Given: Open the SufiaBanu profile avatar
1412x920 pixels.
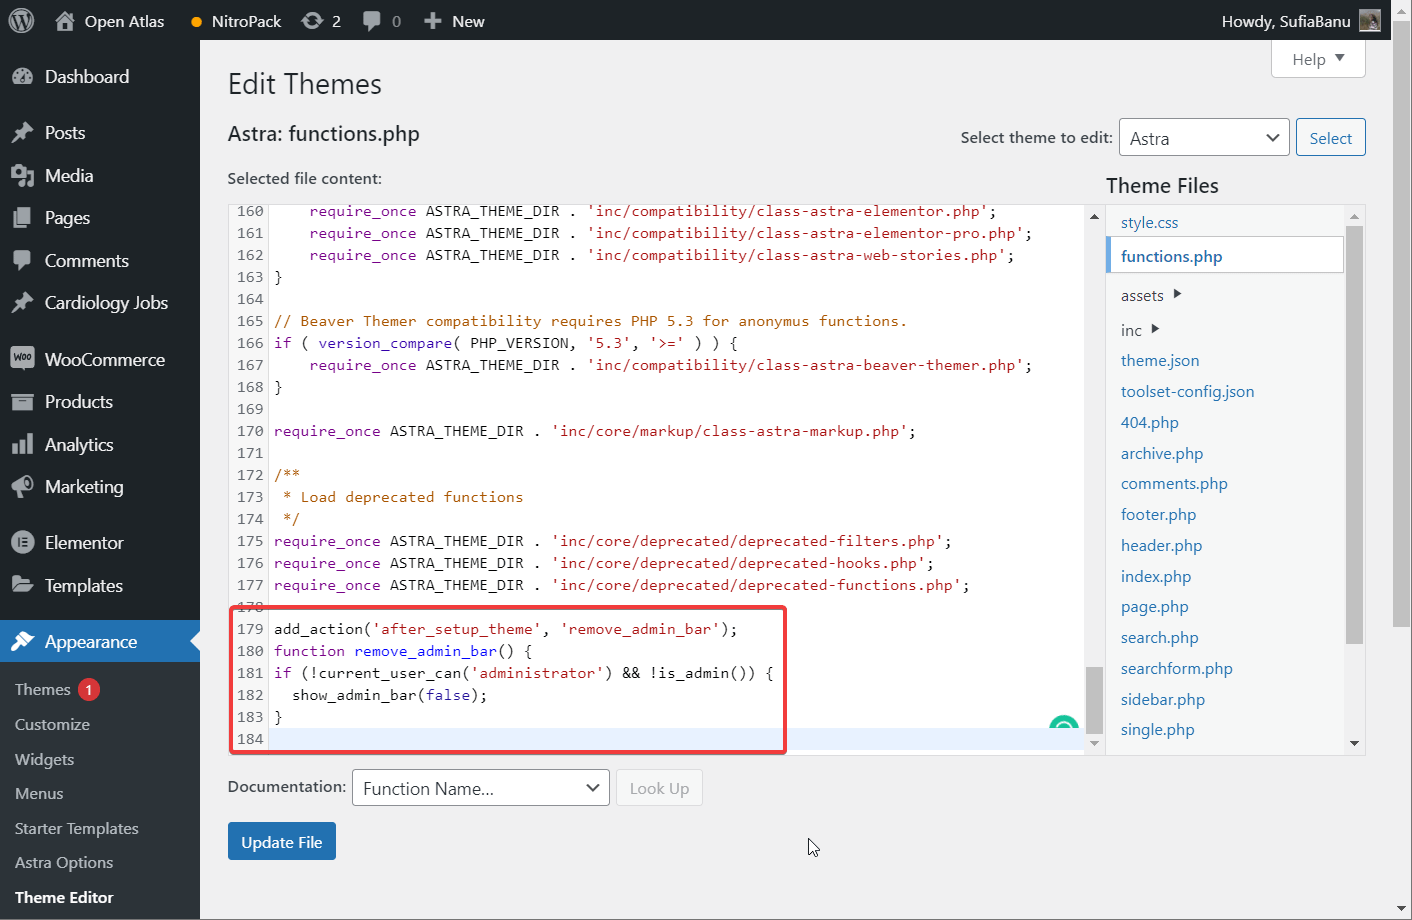Looking at the screenshot, I should (x=1370, y=20).
